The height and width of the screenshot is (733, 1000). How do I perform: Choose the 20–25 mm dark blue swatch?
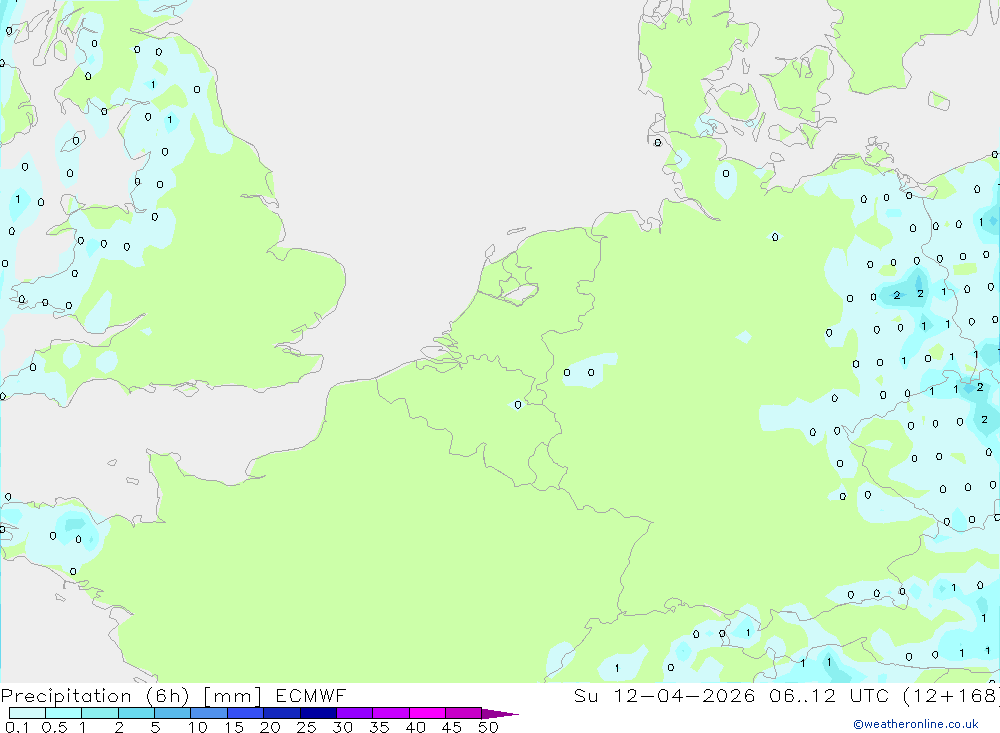pos(282,713)
